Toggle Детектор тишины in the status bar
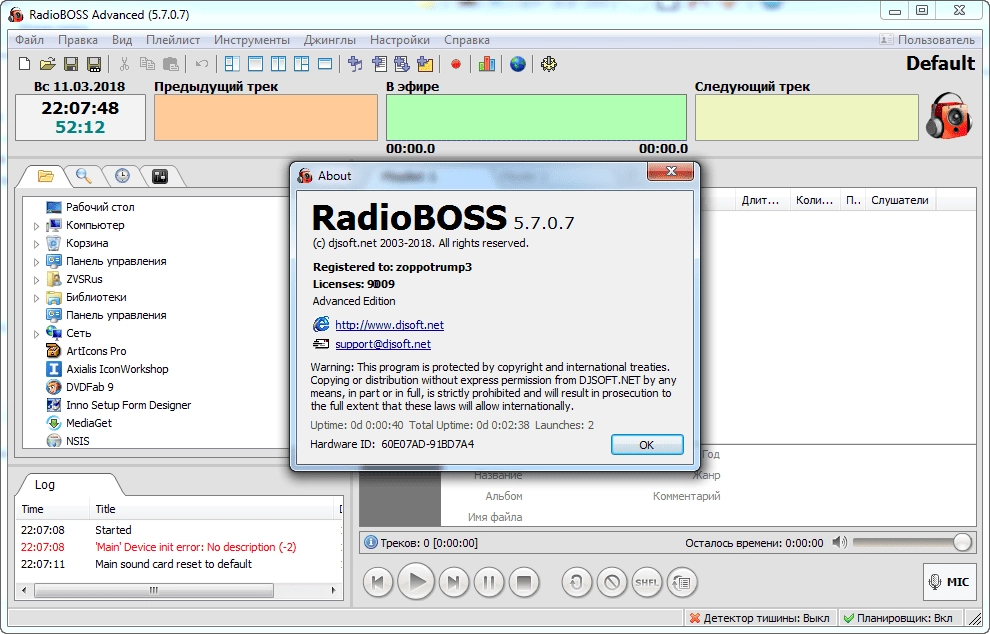The height and width of the screenshot is (634, 990). click(760, 618)
